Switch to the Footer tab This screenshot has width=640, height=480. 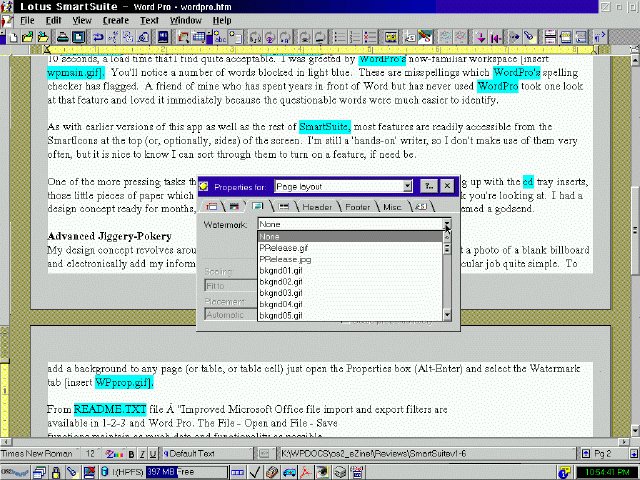[x=357, y=207]
